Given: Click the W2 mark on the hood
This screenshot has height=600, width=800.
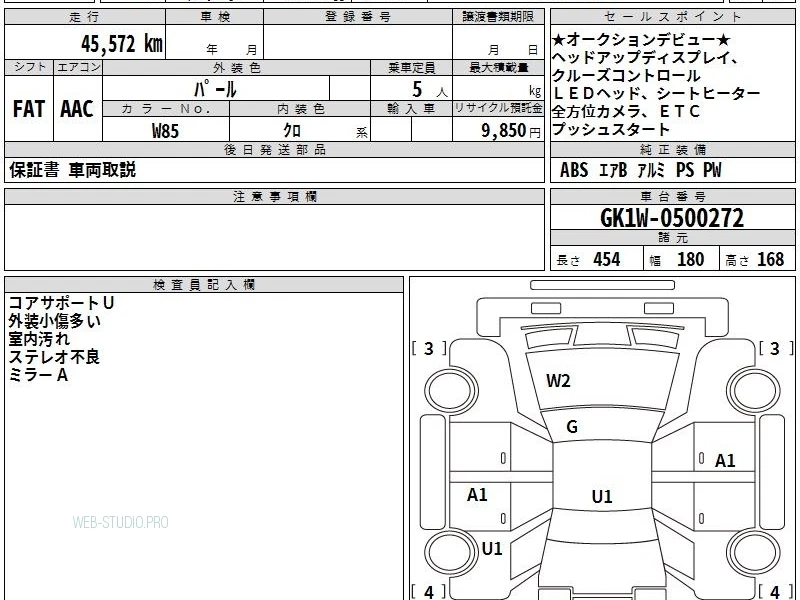Looking at the screenshot, I should (x=558, y=381).
